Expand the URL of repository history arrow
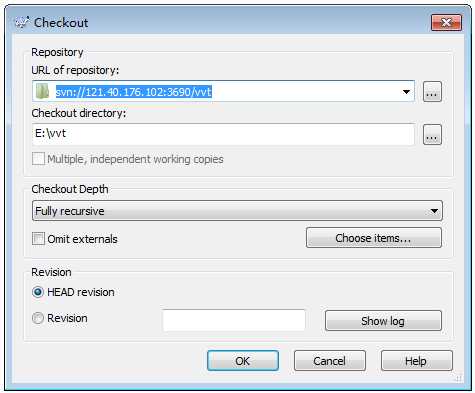Screen dimensions: 475x393 tap(406, 91)
